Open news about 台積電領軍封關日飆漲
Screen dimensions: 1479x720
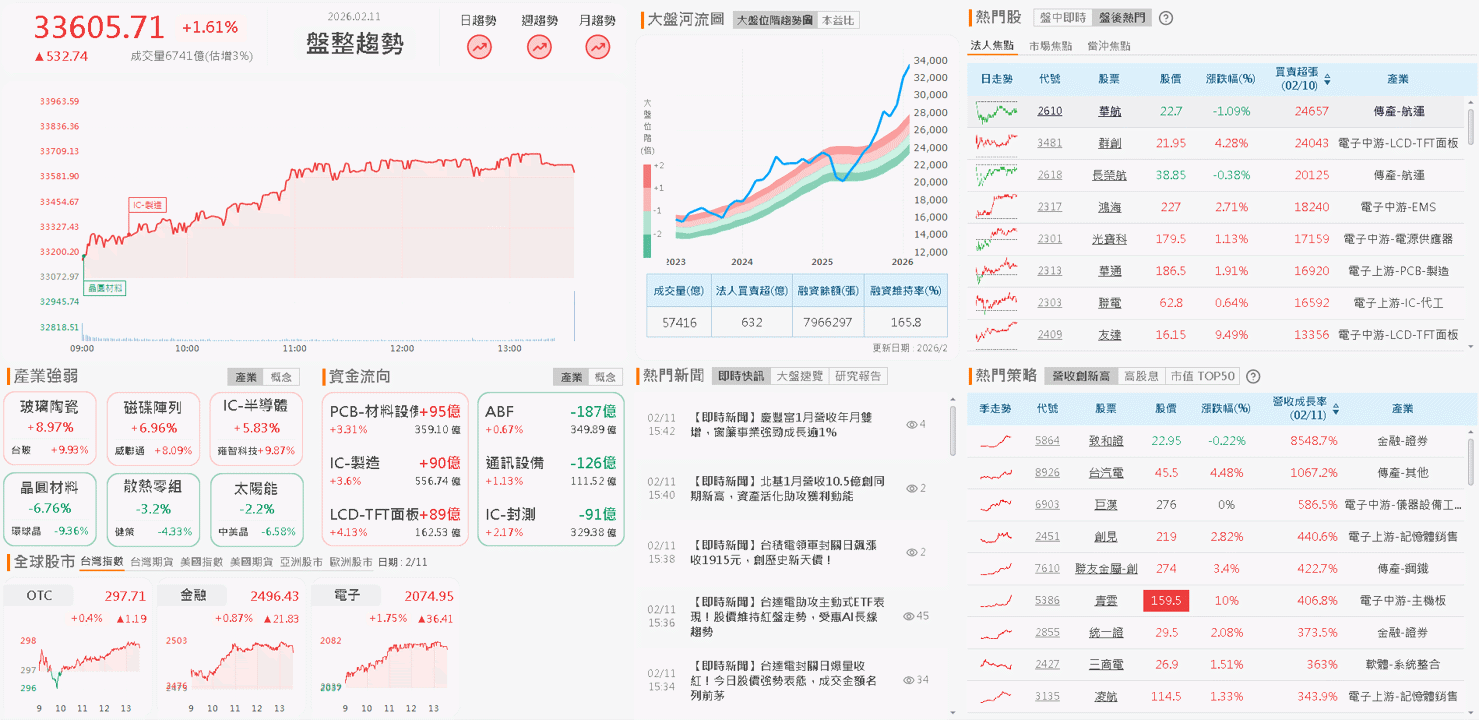tap(783, 553)
